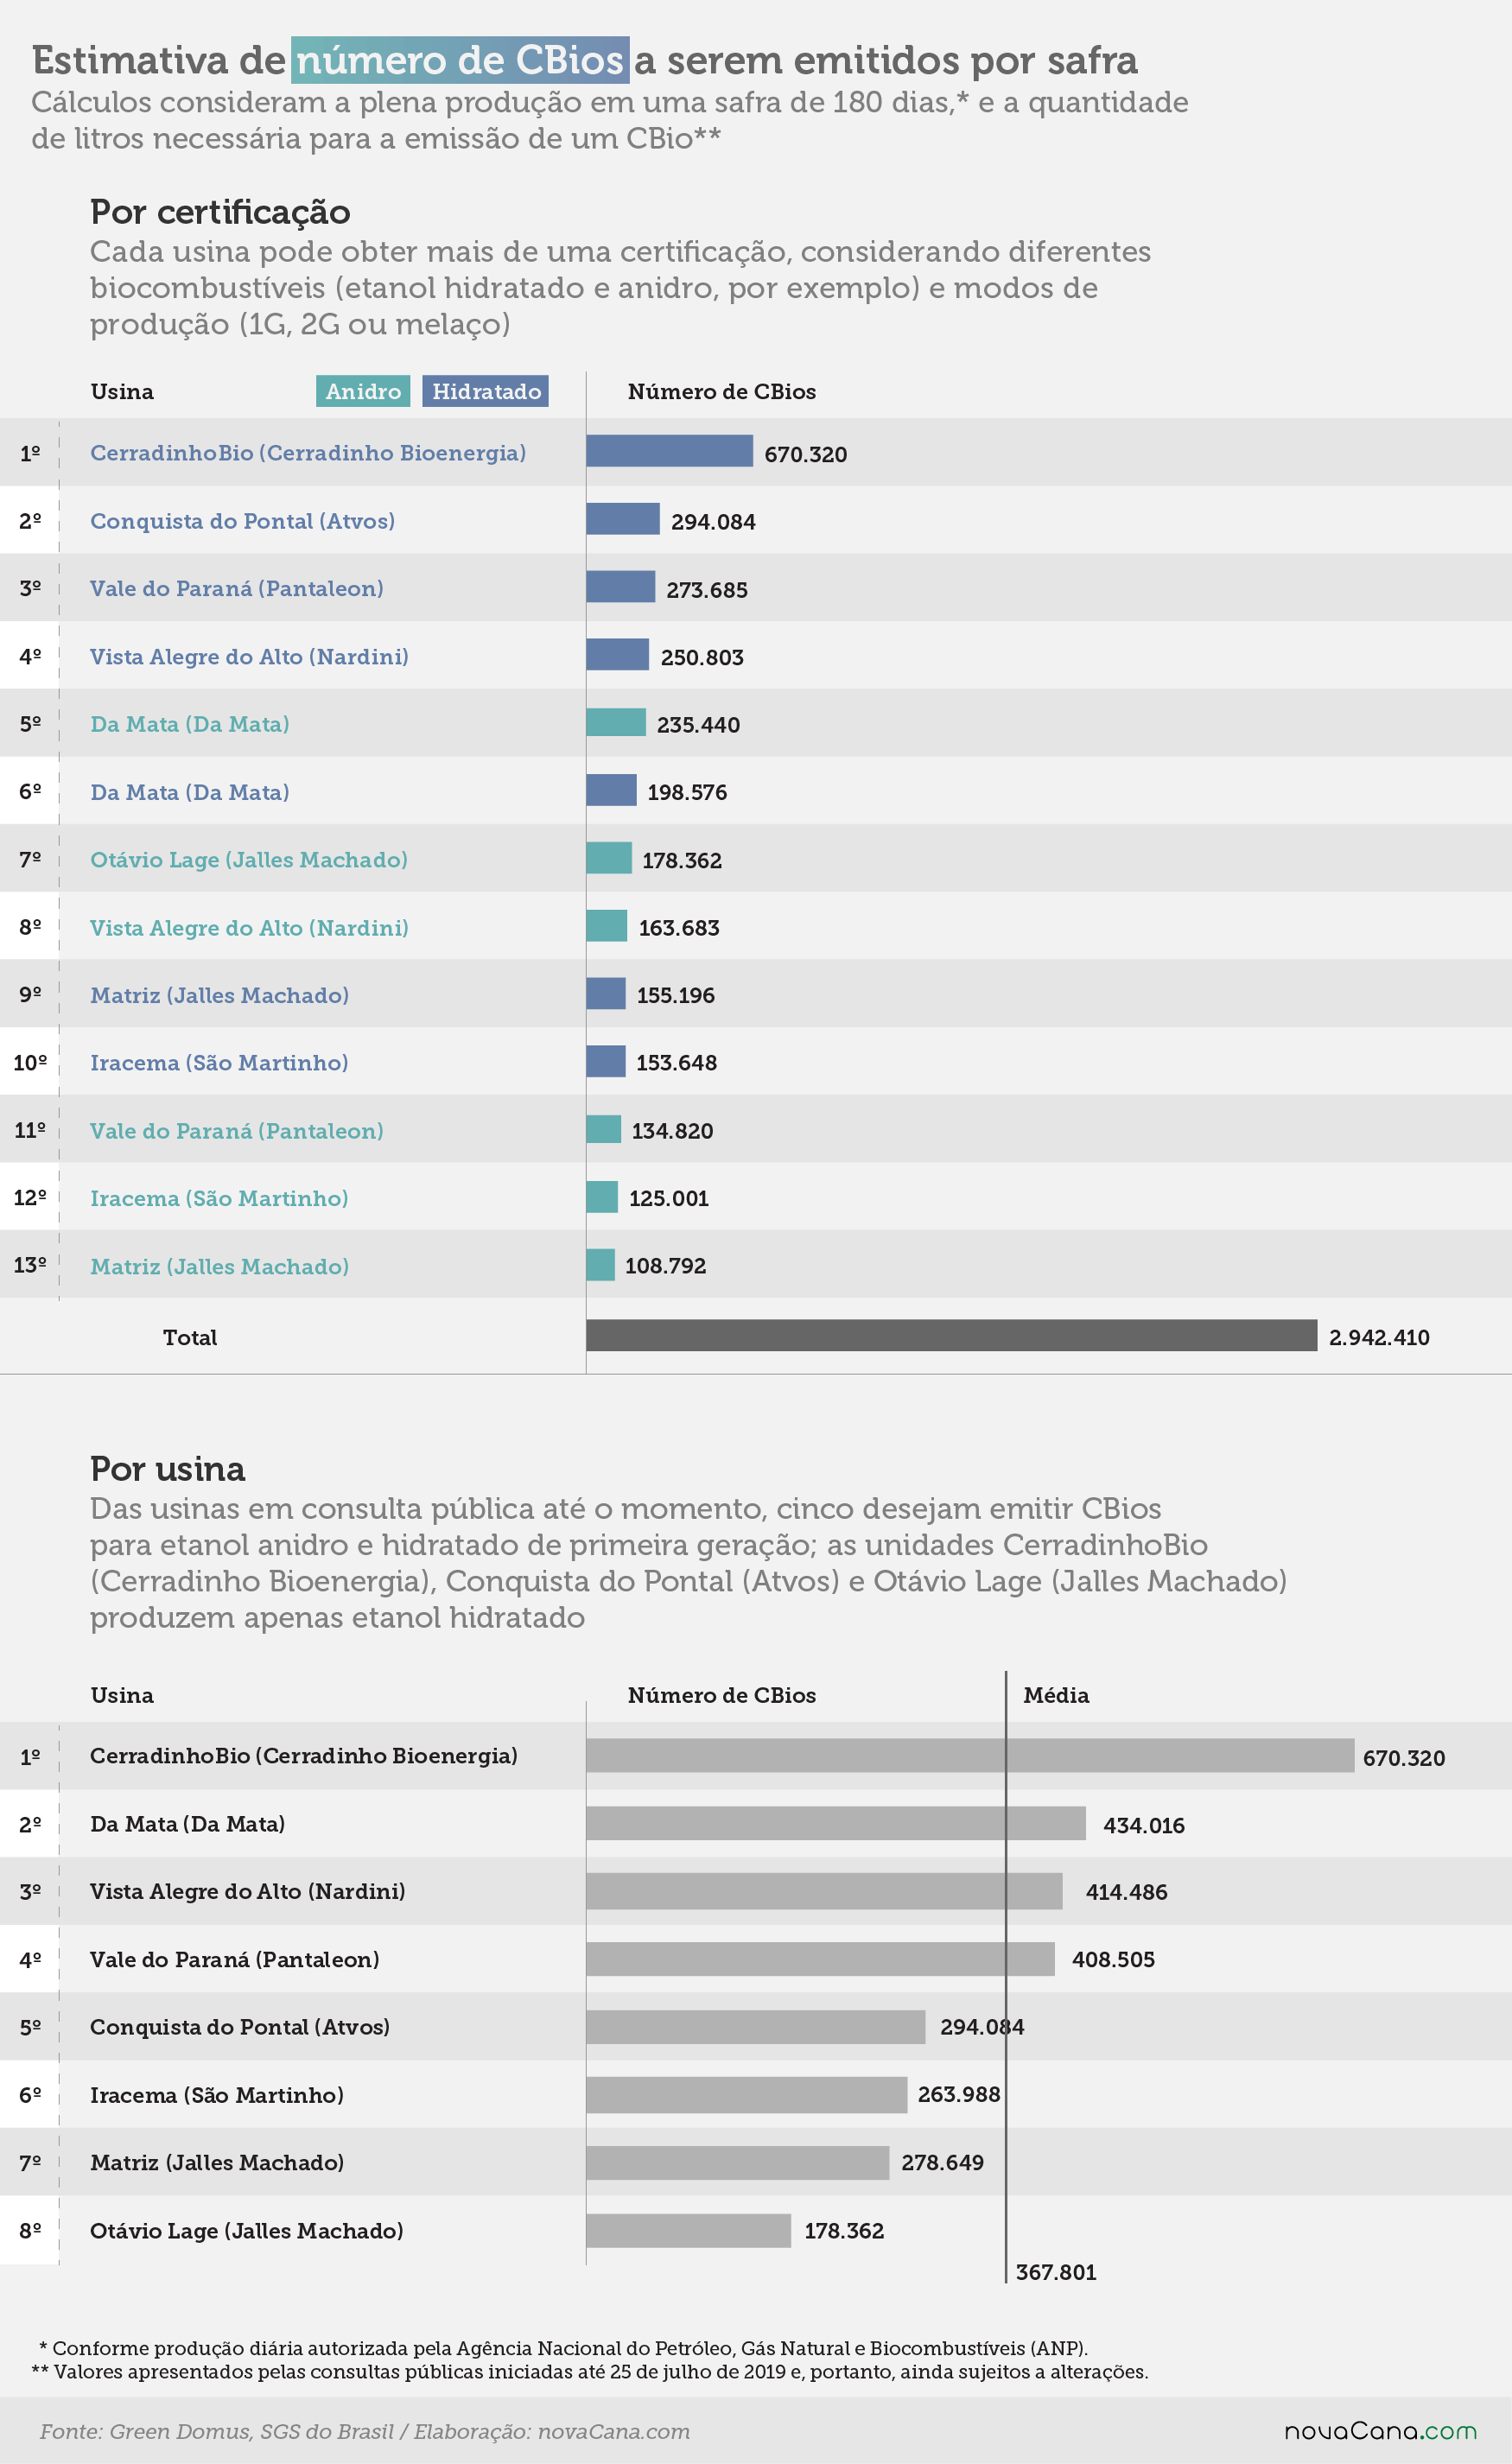Click the value 408.505
Image resolution: width=1512 pixels, height=2464 pixels.
coord(1113,1959)
